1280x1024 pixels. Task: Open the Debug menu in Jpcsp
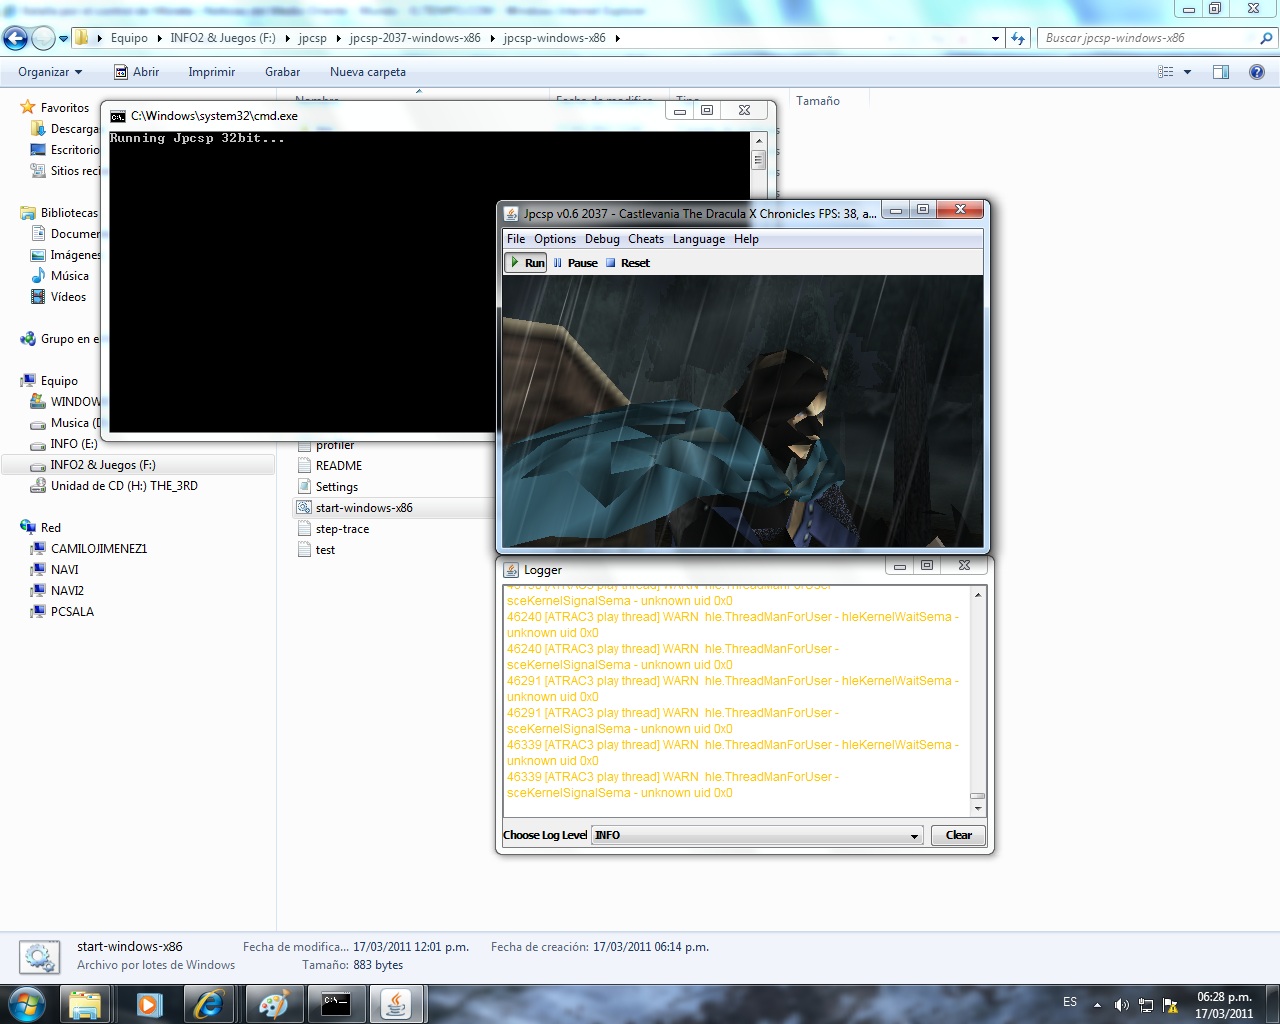pos(602,239)
